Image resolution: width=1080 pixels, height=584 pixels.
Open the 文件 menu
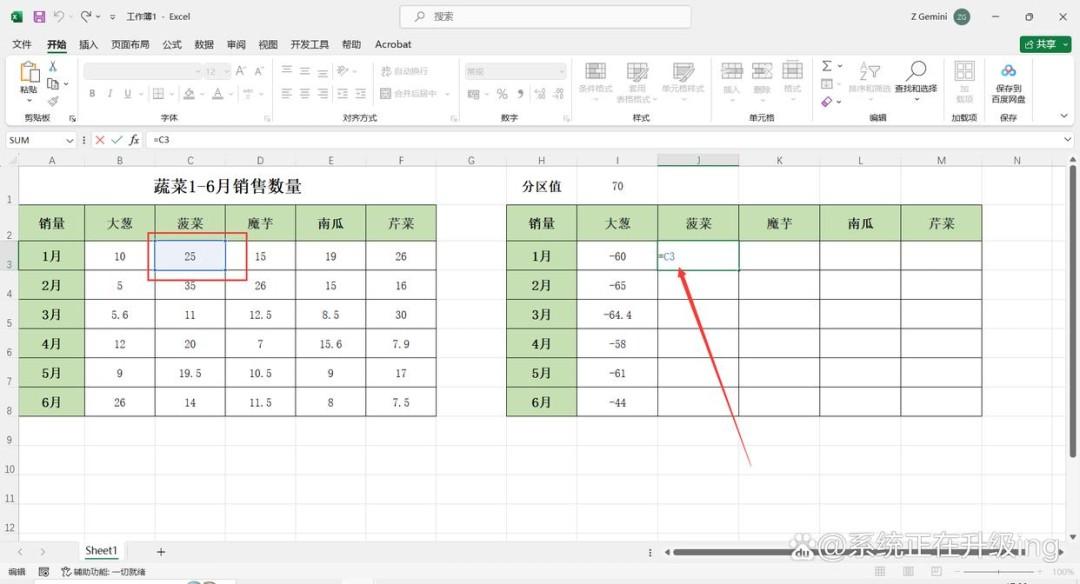(x=21, y=44)
